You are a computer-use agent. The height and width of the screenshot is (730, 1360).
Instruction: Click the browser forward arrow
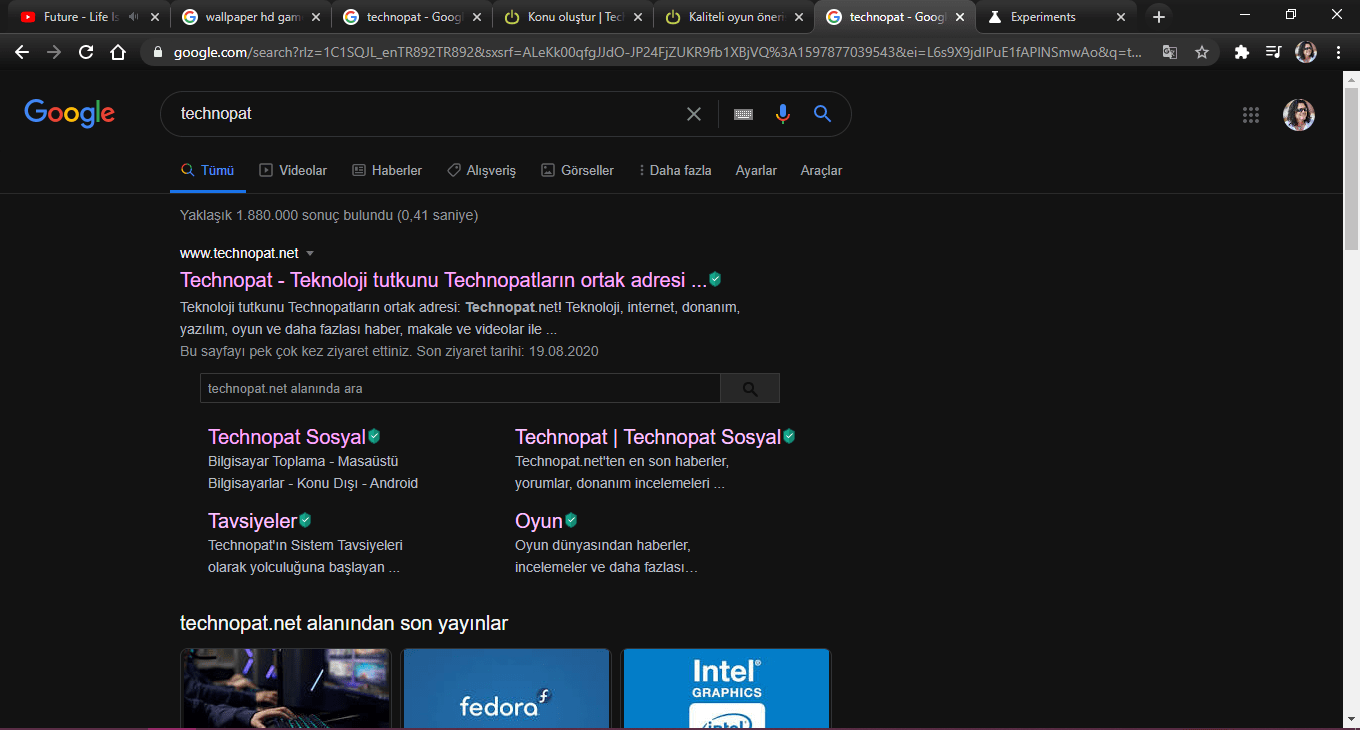click(x=54, y=53)
